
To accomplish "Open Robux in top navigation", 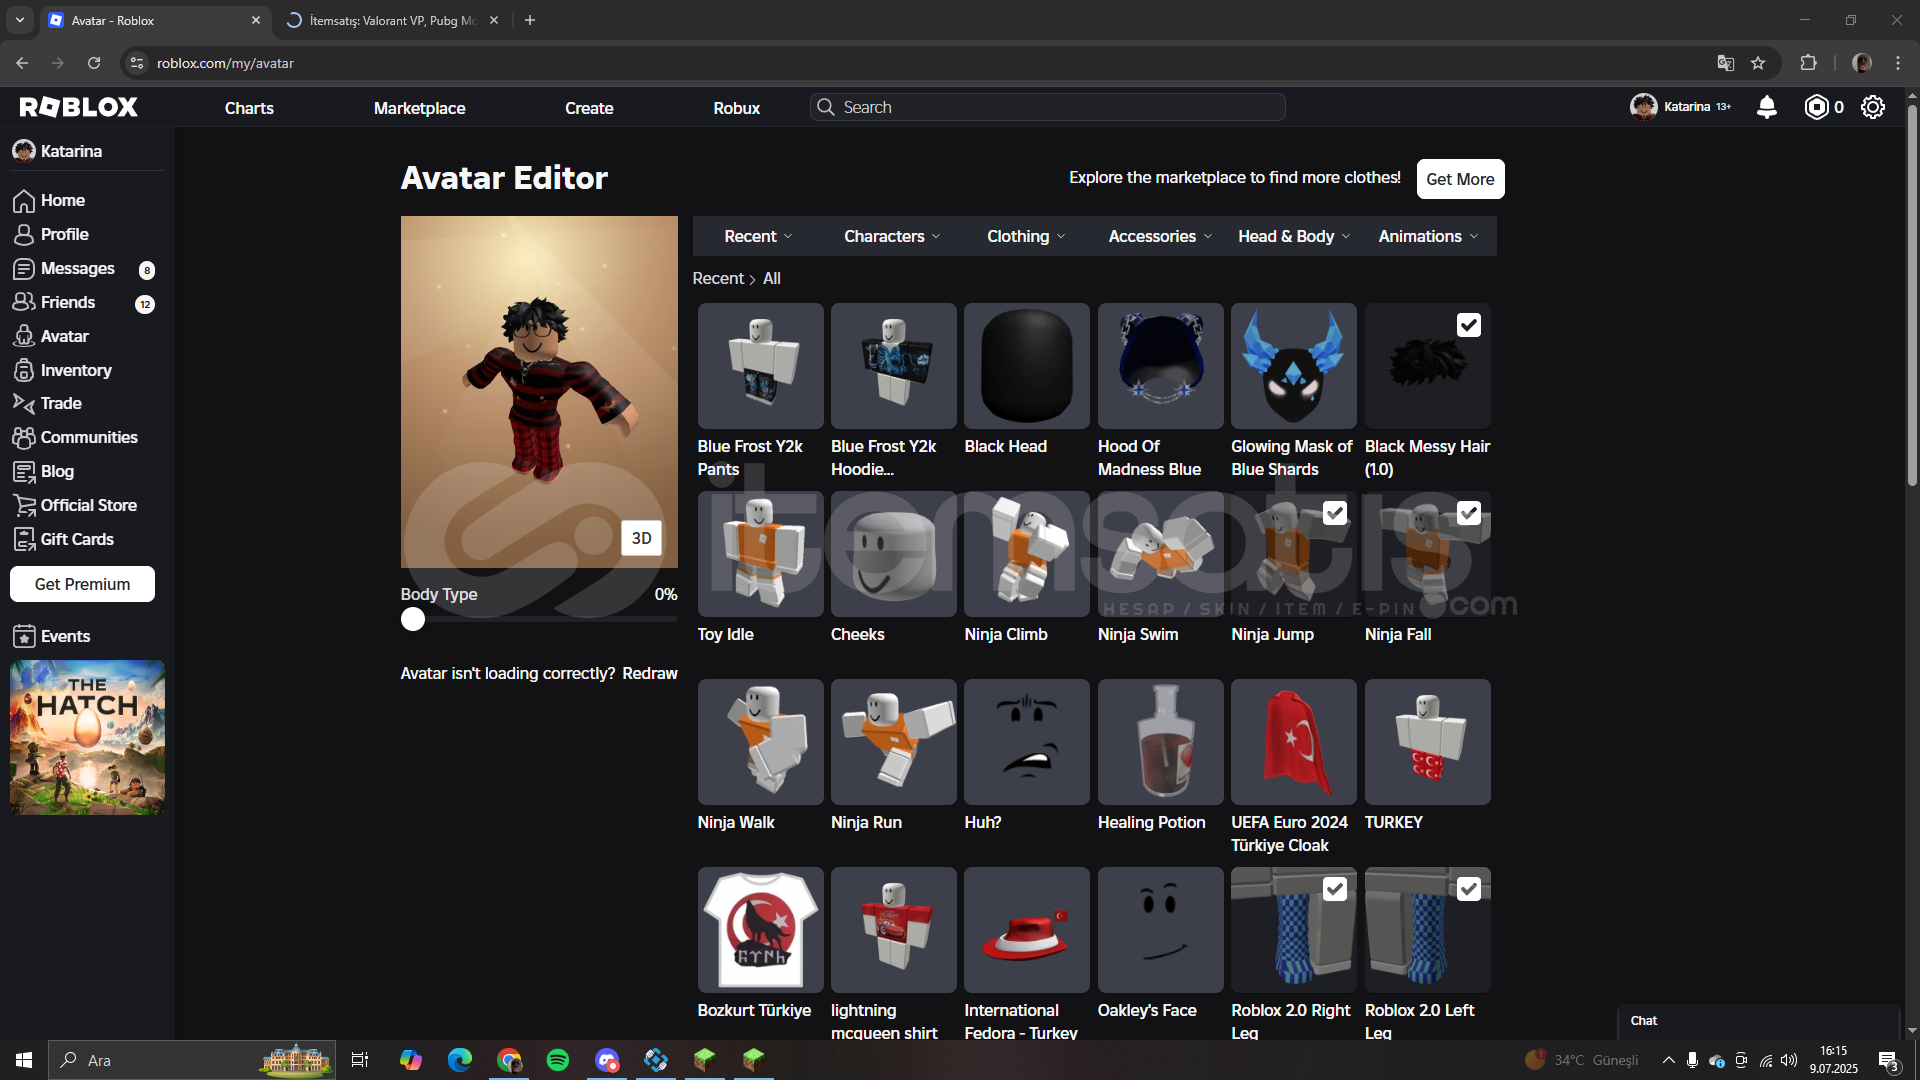I will tap(737, 108).
